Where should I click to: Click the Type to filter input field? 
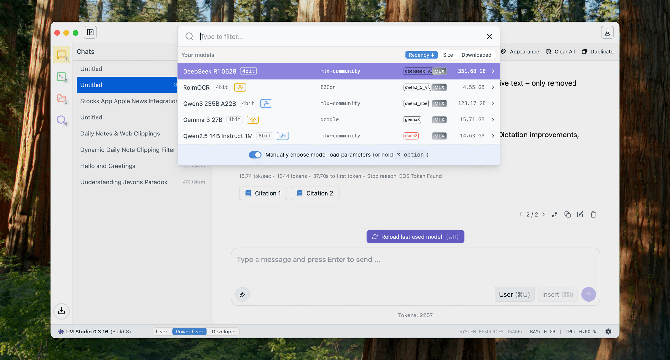[340, 36]
